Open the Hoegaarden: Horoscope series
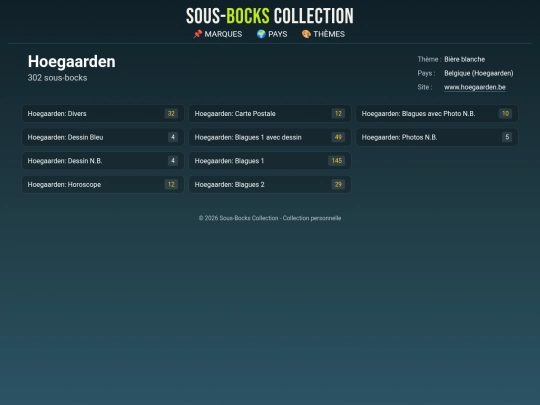Image resolution: width=540 pixels, height=405 pixels. coord(103,184)
